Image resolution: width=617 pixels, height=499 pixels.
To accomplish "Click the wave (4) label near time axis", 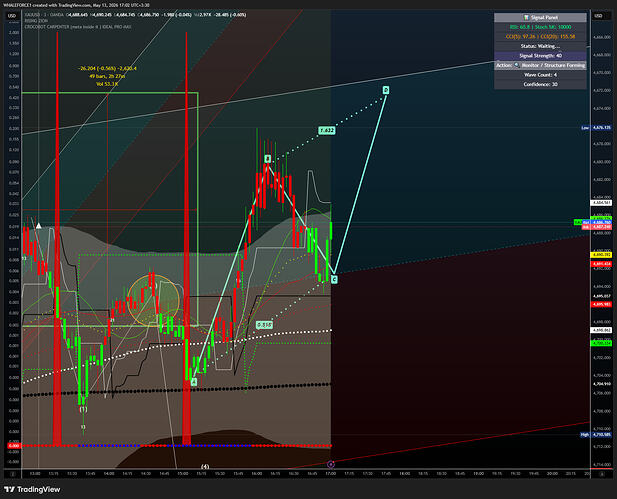I will 205,466.
